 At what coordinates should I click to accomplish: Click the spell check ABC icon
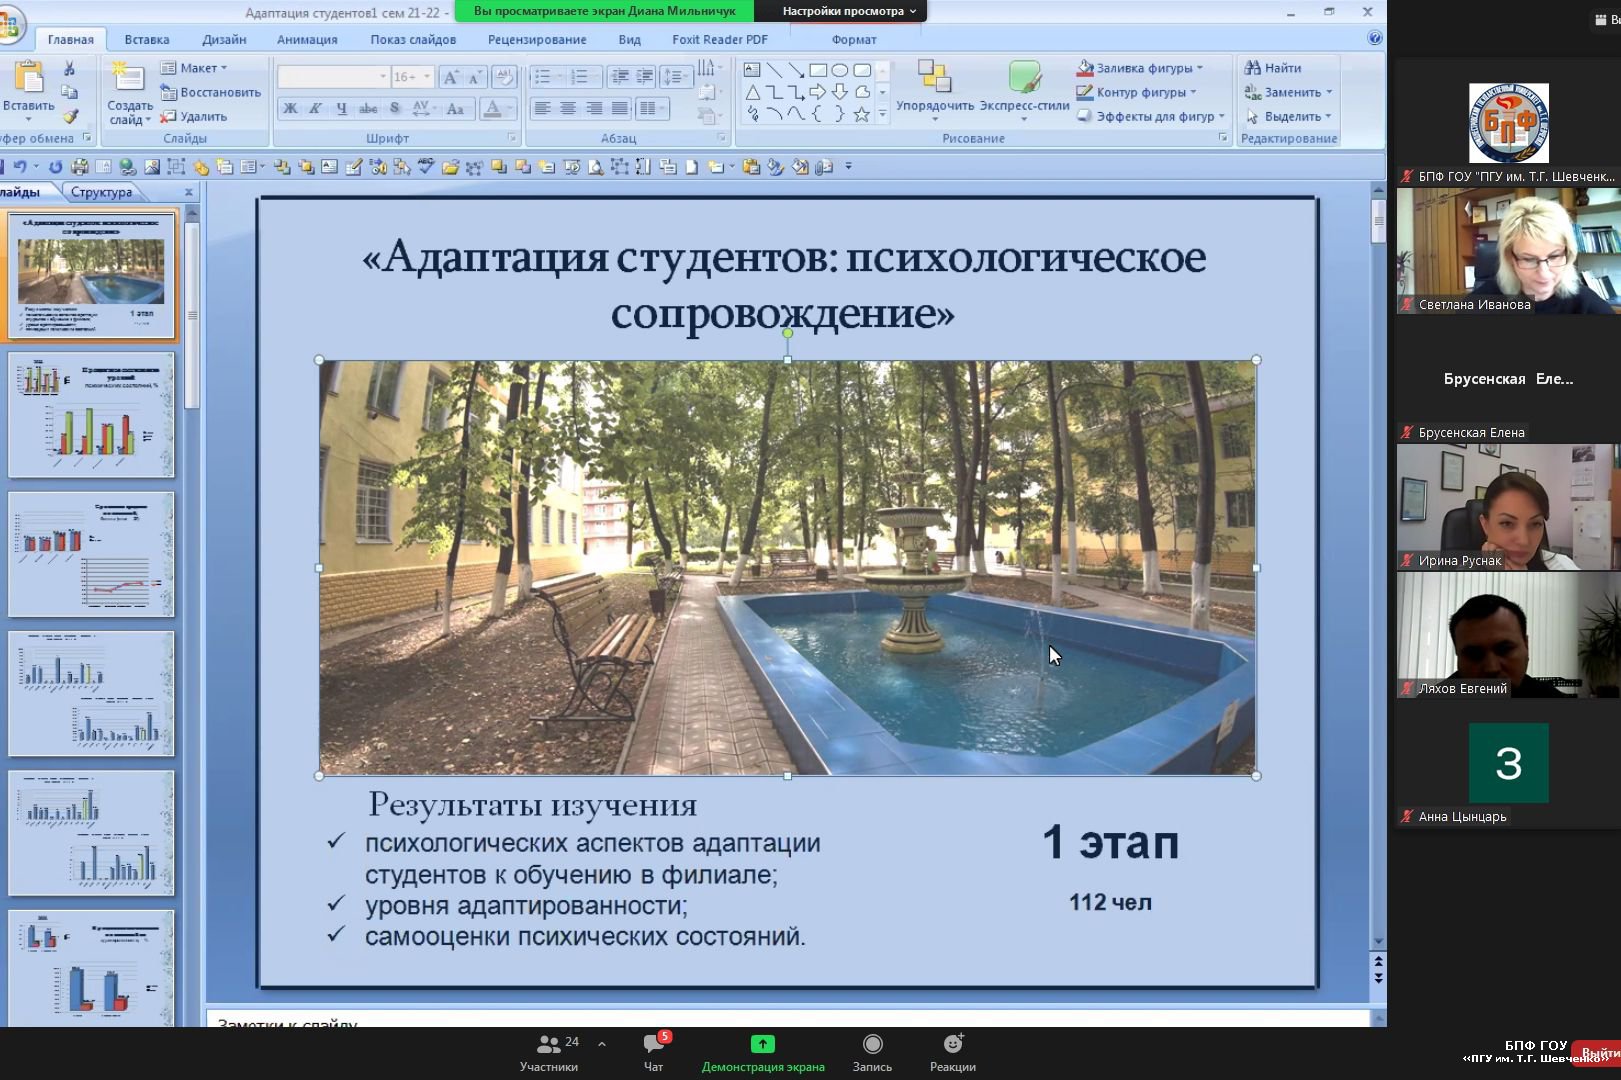click(427, 167)
